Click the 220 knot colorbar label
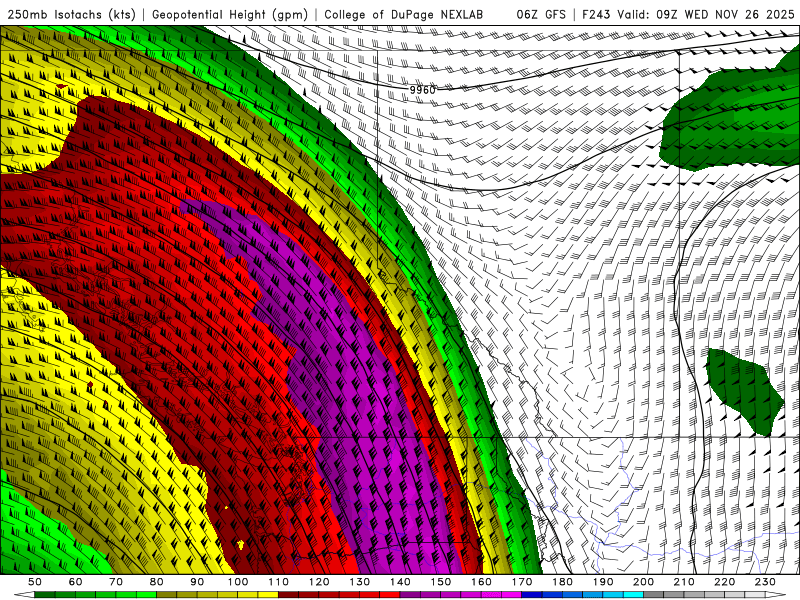 point(724,582)
